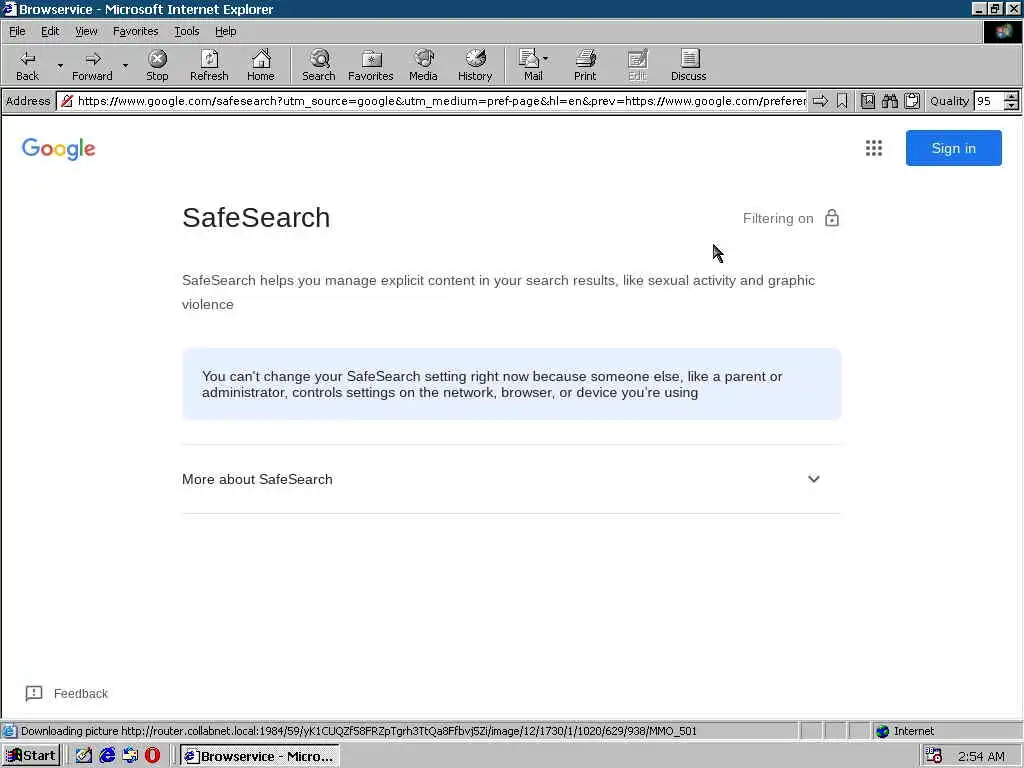Launch the notepad pencil quick launch icon
Screen dimensions: 1024x768
coord(84,756)
